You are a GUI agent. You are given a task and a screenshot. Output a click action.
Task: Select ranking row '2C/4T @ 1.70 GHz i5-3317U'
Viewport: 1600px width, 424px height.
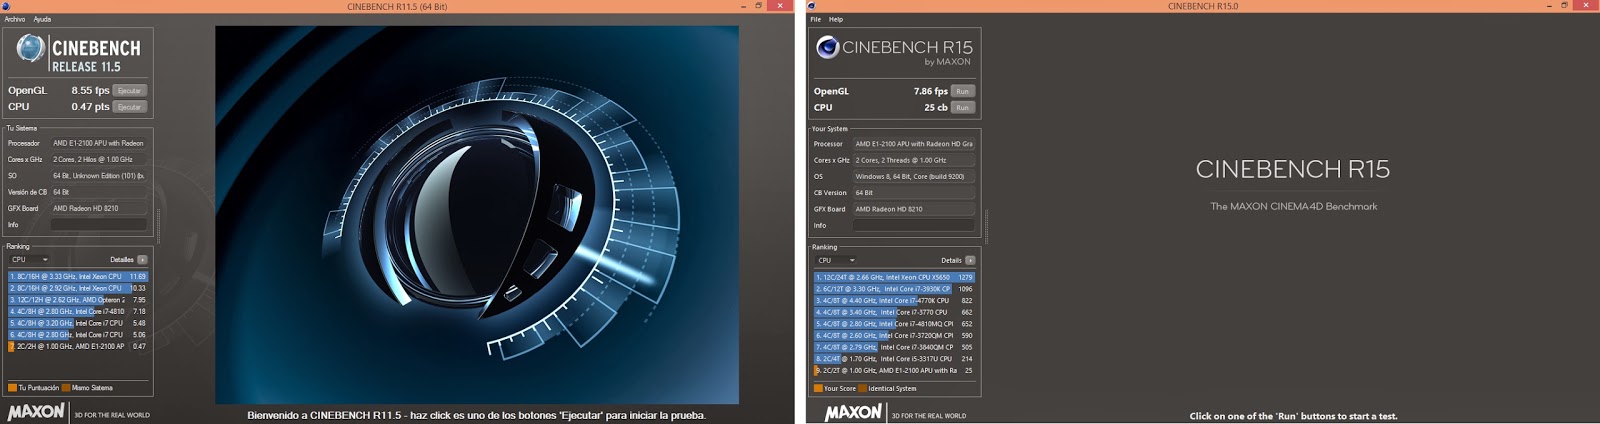tap(894, 359)
